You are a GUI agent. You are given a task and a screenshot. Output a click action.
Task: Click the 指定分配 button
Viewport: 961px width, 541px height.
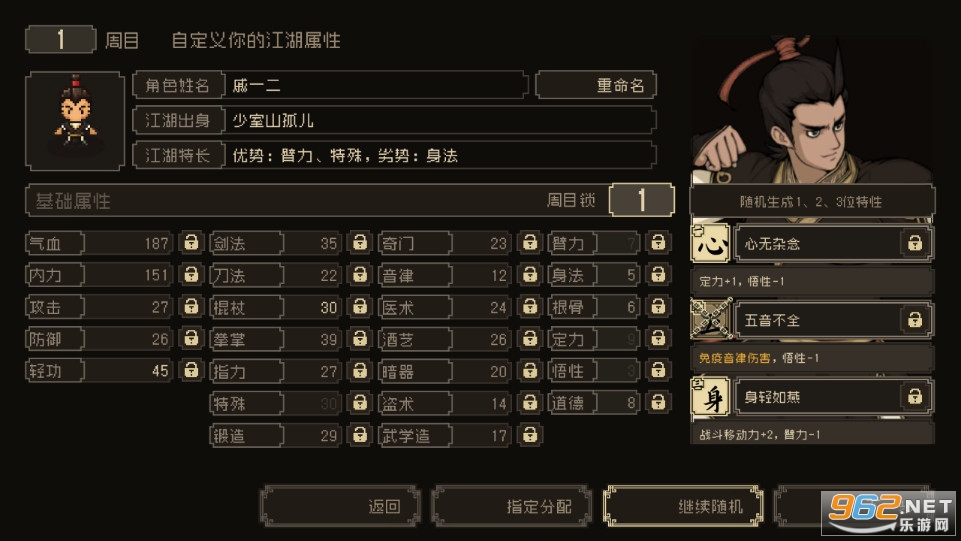(x=512, y=506)
